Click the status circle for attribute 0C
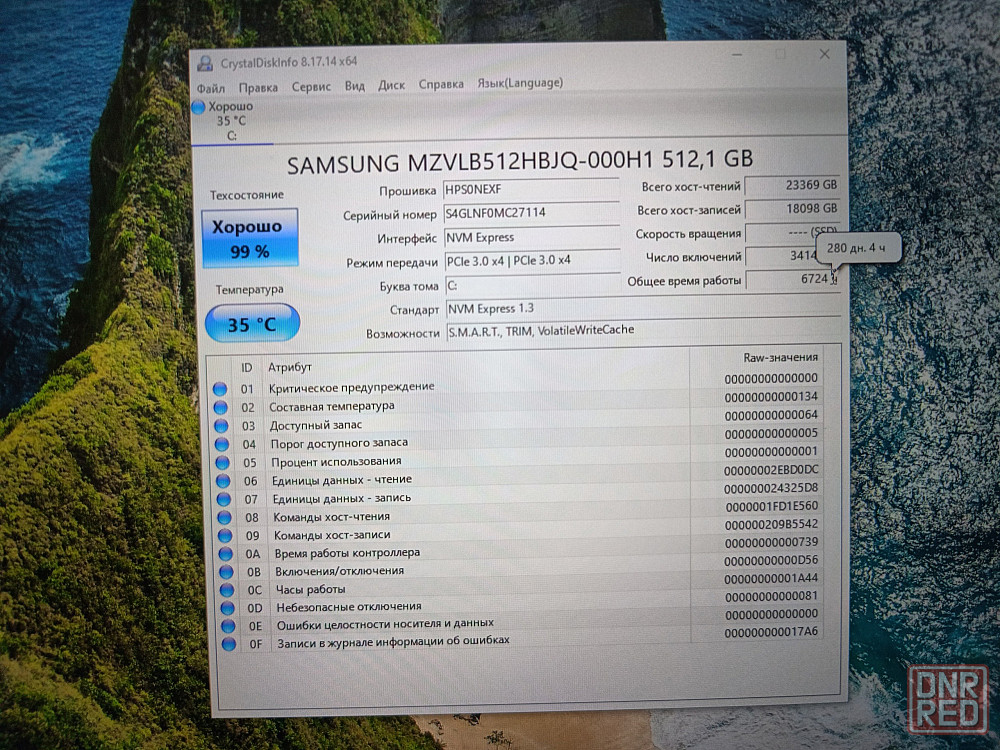 (x=227, y=590)
